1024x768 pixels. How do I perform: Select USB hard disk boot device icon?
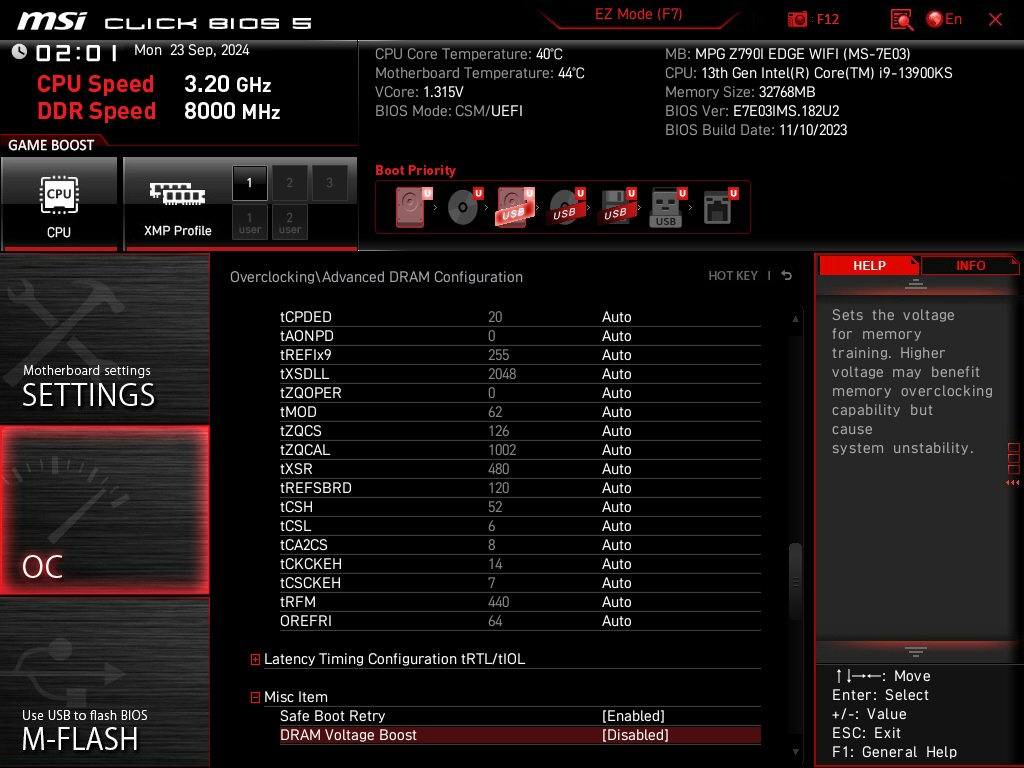tap(515, 206)
